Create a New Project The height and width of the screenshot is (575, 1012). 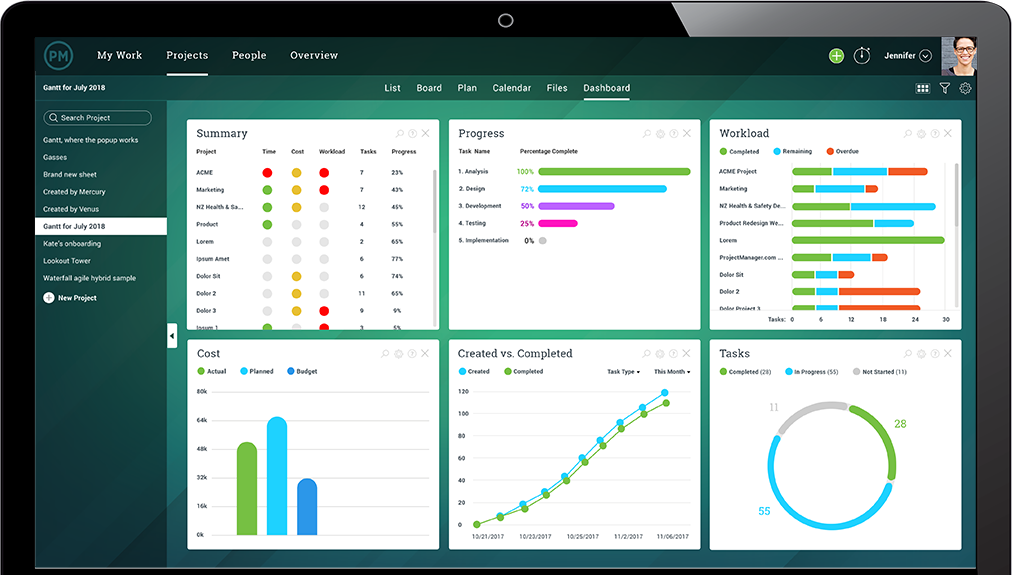(x=70, y=298)
